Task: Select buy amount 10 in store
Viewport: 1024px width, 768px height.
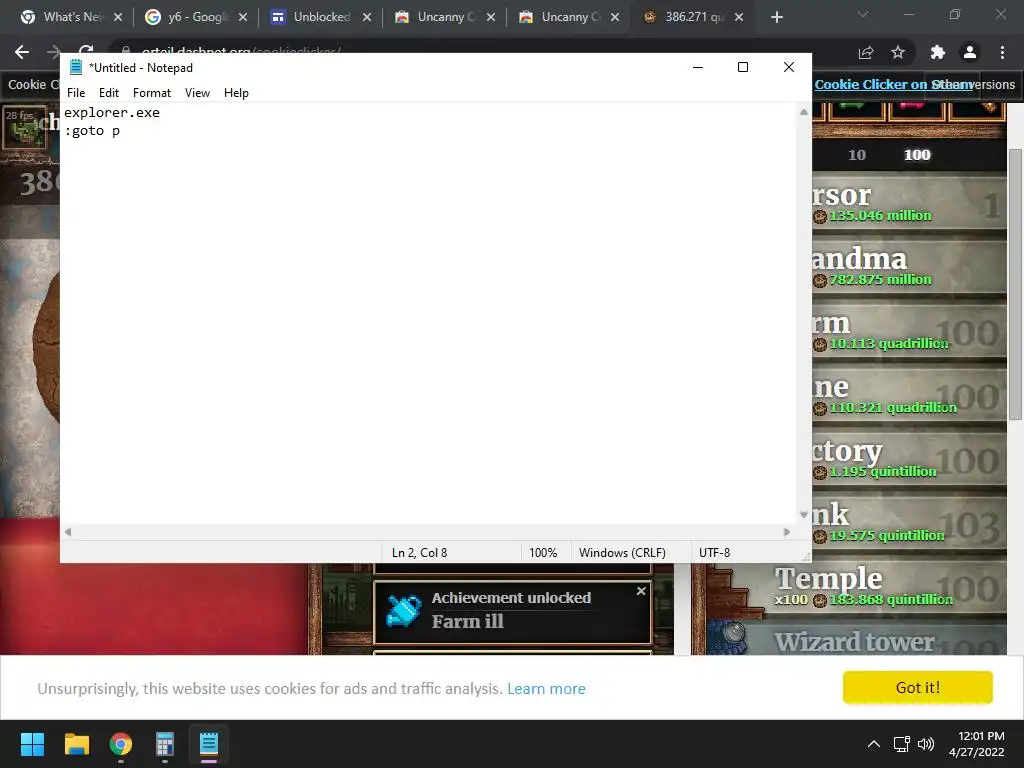Action: tap(857, 155)
